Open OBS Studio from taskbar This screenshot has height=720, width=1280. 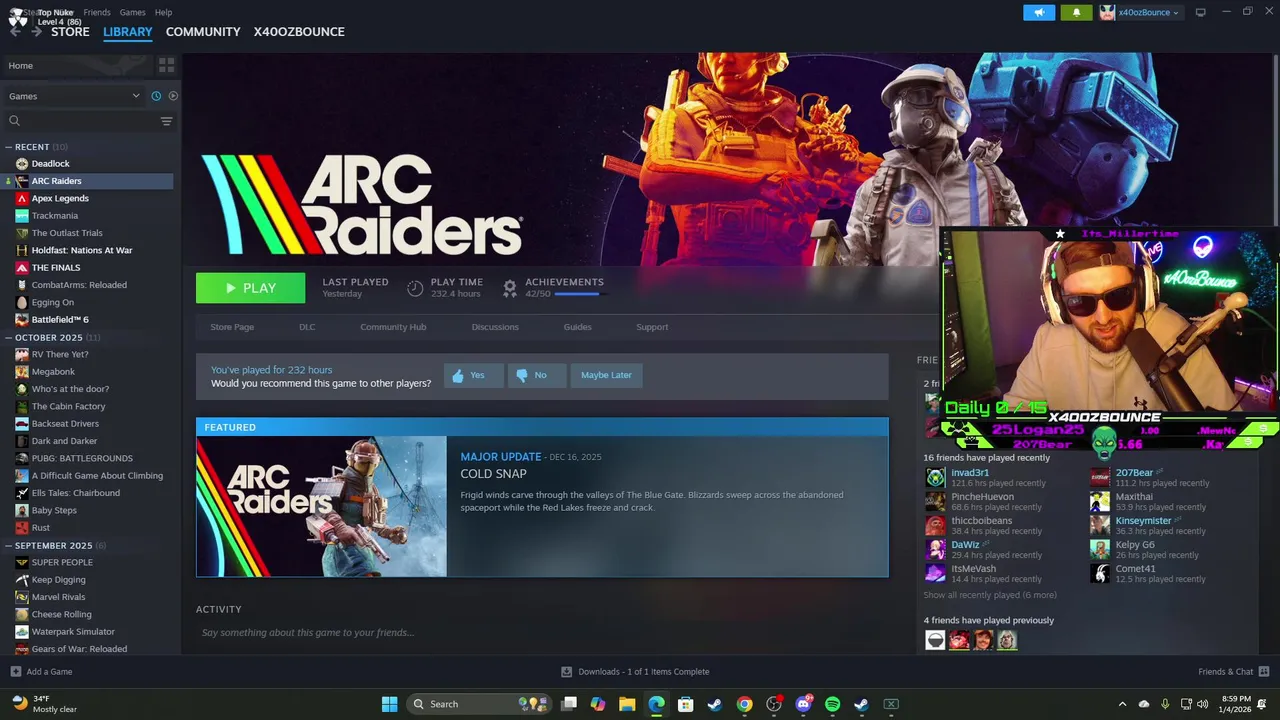[x=773, y=704]
